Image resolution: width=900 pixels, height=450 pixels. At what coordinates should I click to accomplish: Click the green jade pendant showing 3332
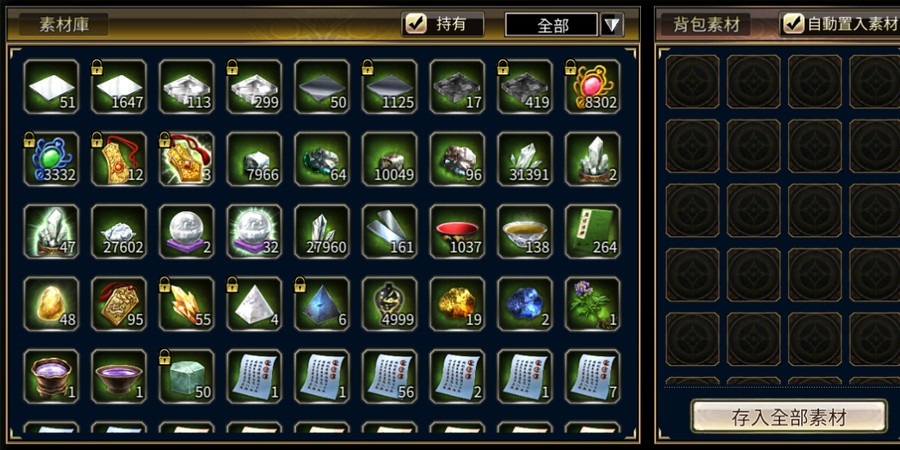click(51, 159)
